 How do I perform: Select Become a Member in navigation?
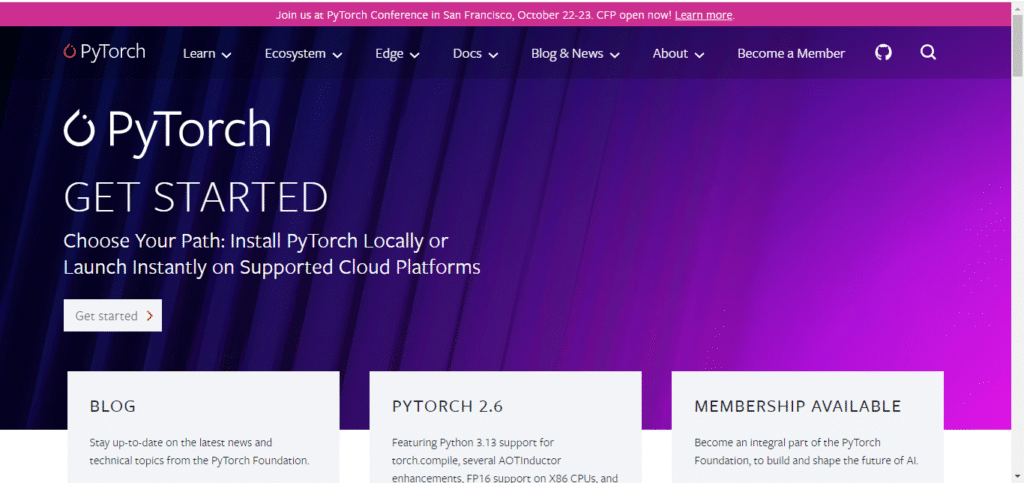click(x=791, y=54)
